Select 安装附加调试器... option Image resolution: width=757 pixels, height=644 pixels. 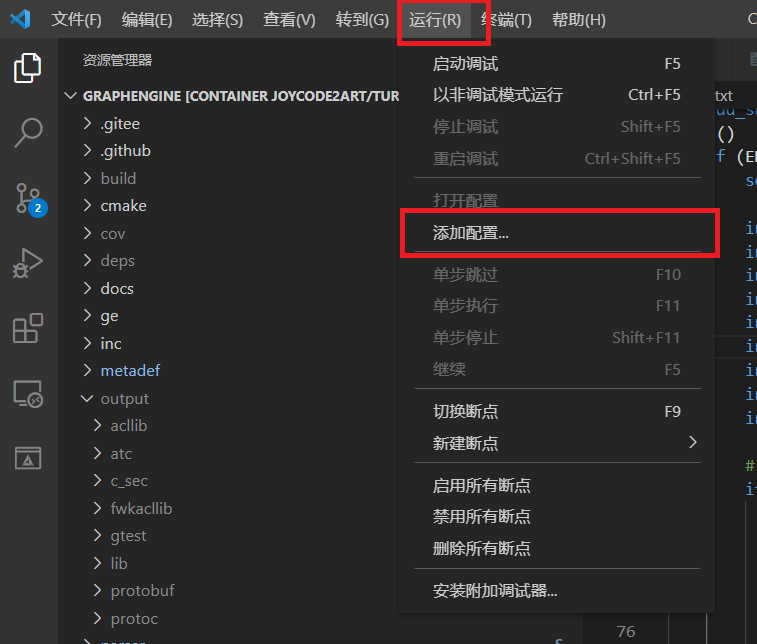(494, 590)
